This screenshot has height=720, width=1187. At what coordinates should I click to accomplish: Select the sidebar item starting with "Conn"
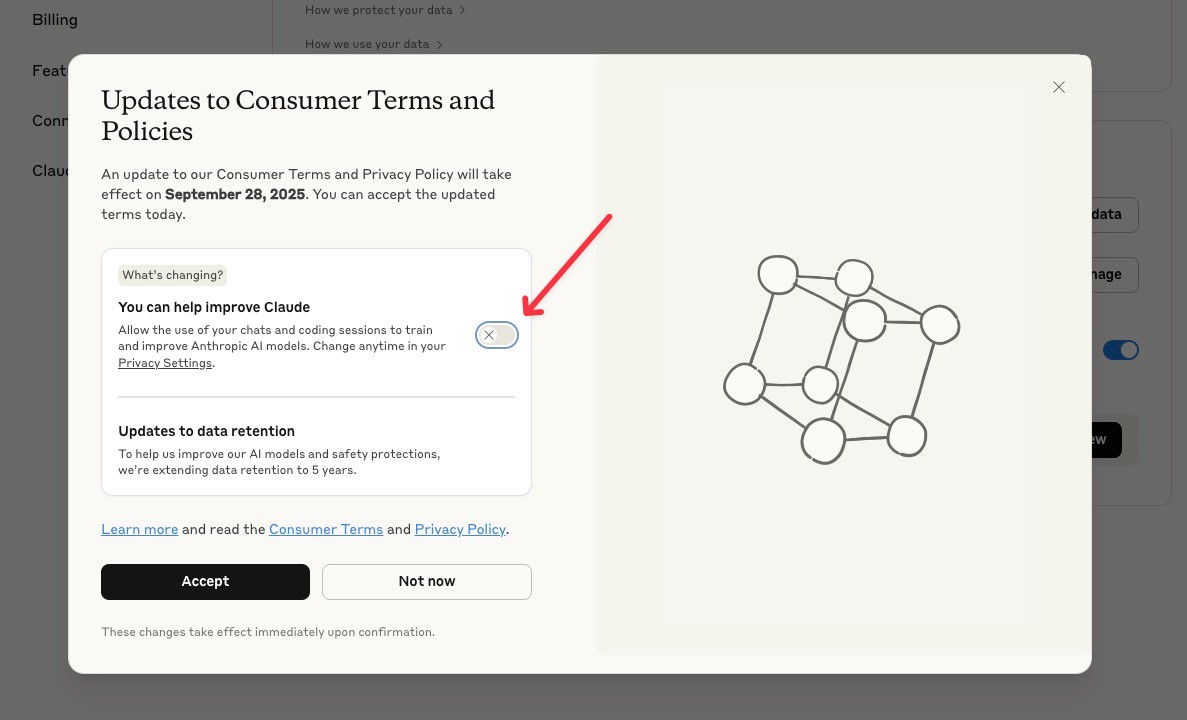click(x=50, y=120)
